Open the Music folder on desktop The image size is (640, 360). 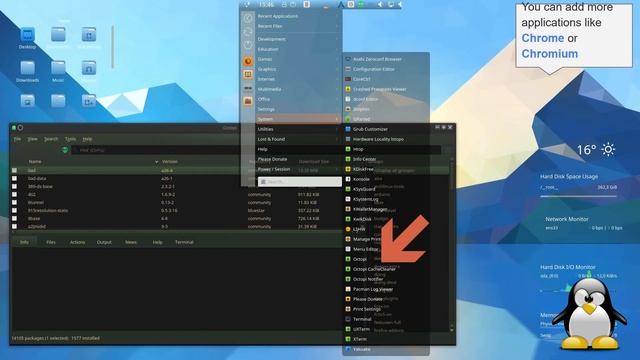[58, 71]
